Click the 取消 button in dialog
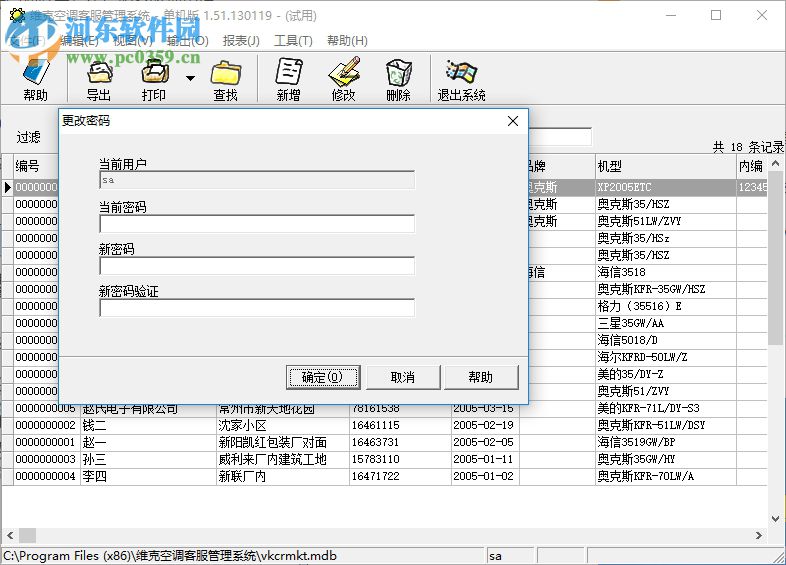The width and height of the screenshot is (786, 565). 403,377
